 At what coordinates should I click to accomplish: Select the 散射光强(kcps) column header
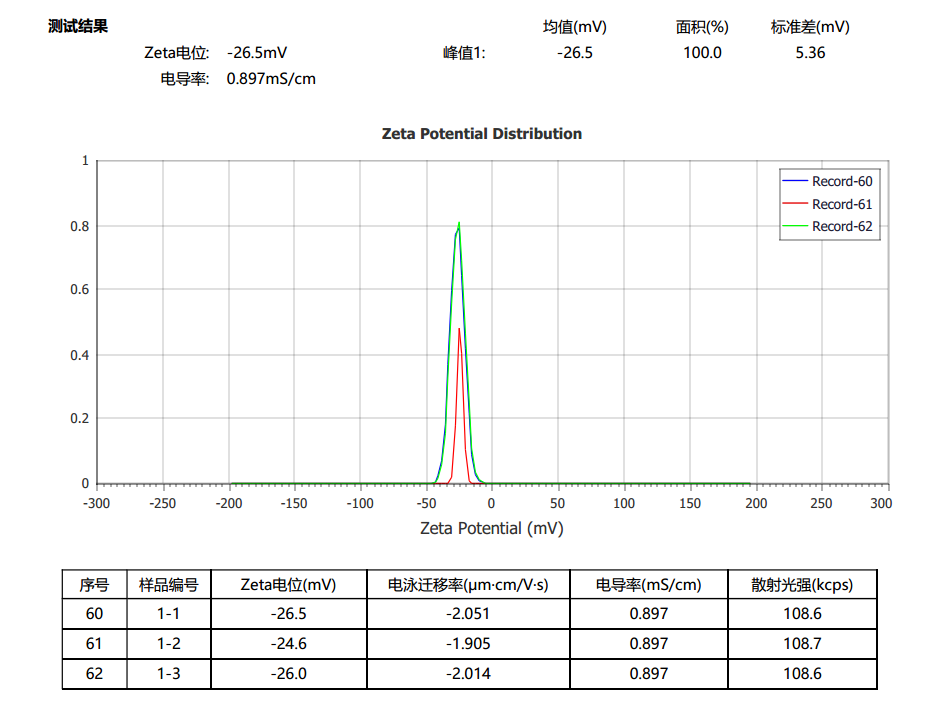[802, 585]
